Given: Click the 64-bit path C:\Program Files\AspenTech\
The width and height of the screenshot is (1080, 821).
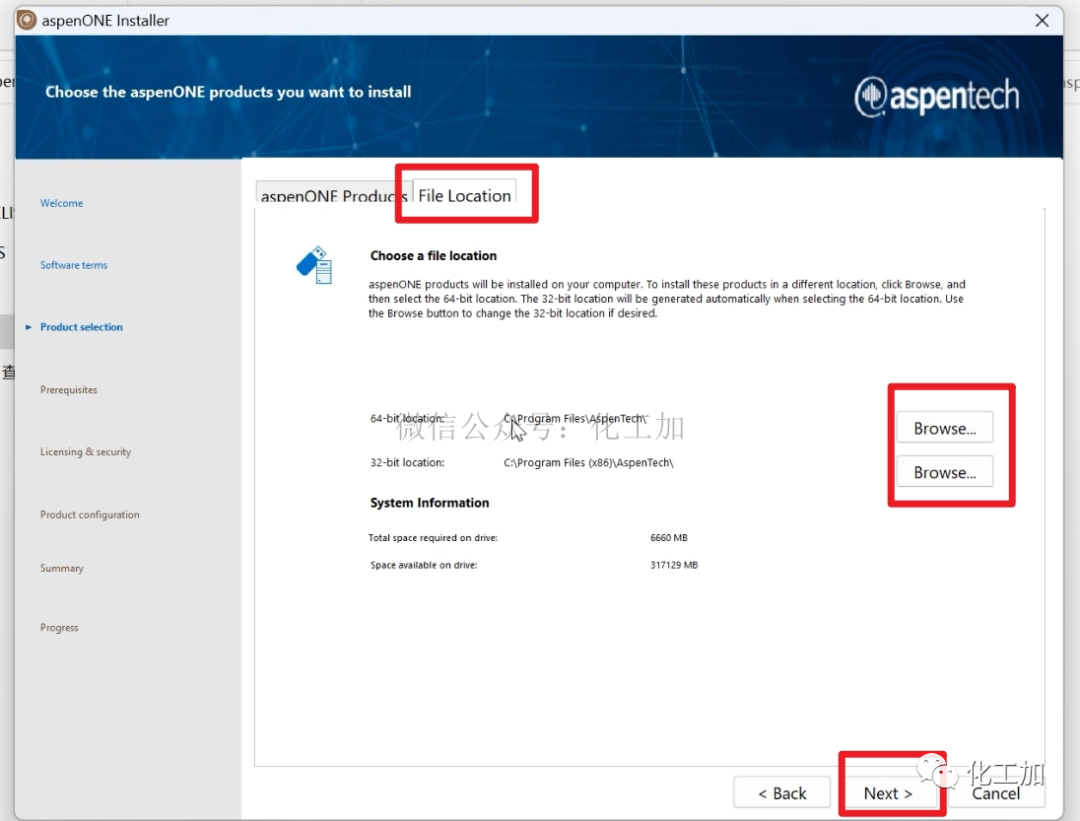Looking at the screenshot, I should (575, 419).
